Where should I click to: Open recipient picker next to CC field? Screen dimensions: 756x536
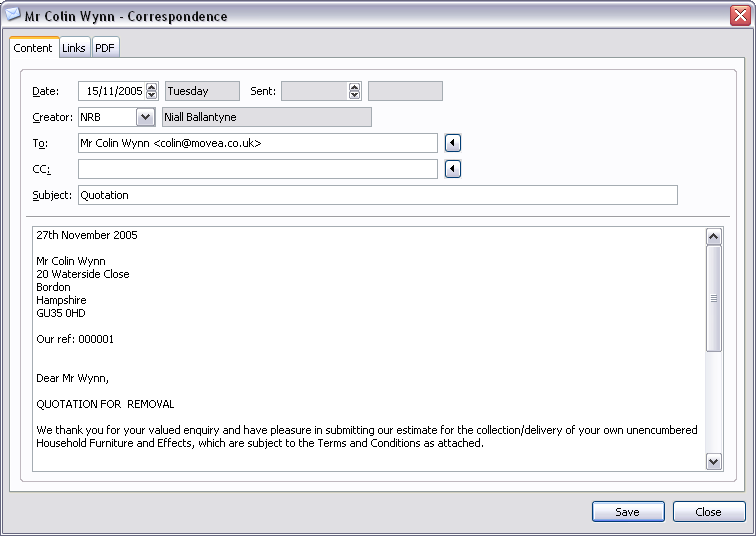(x=452, y=169)
